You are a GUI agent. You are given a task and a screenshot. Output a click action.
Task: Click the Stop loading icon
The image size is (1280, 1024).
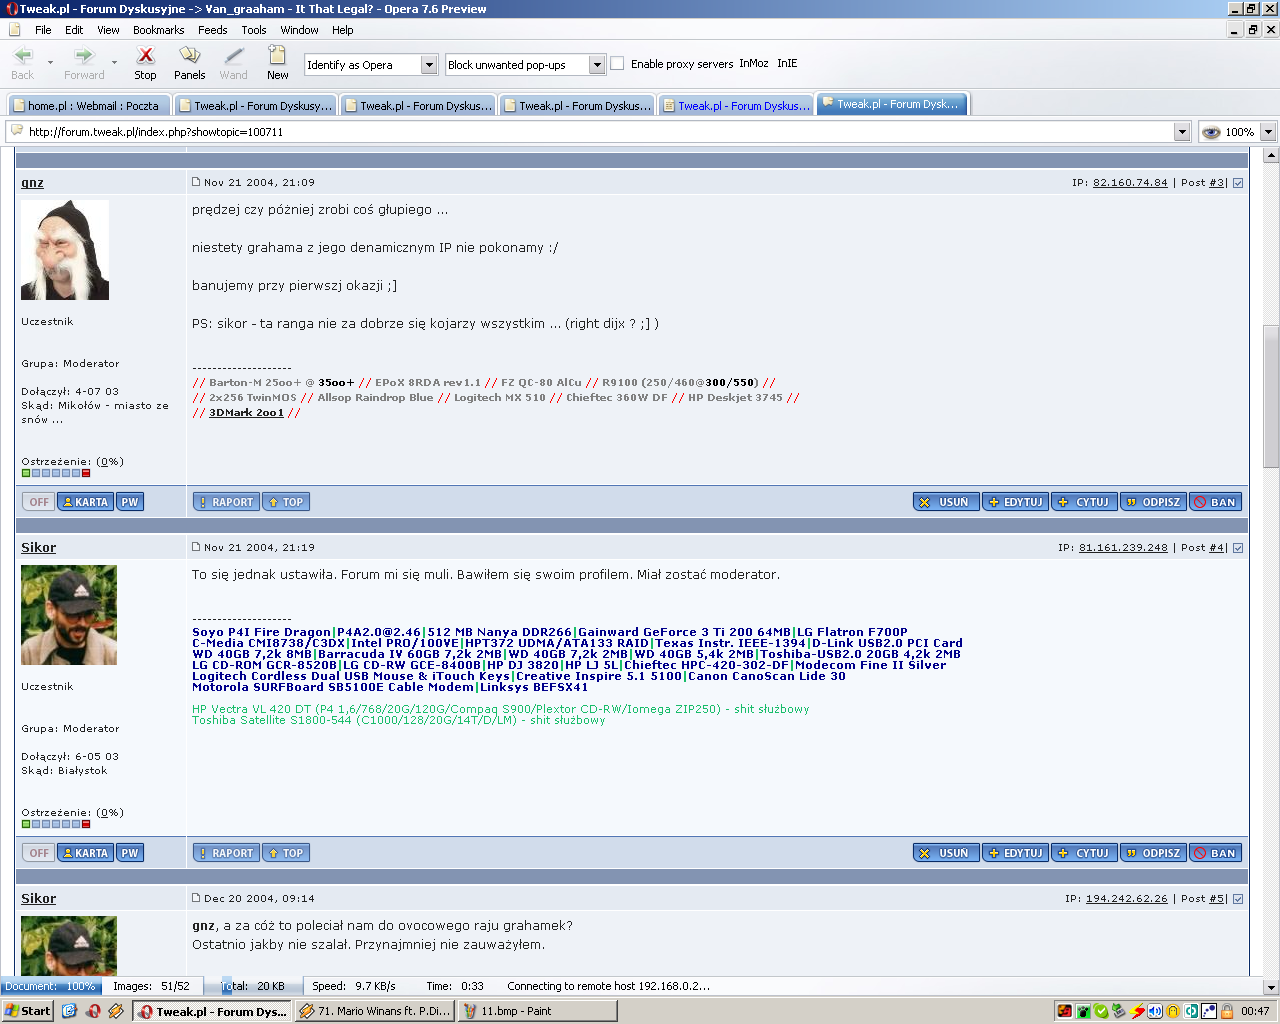pos(145,56)
